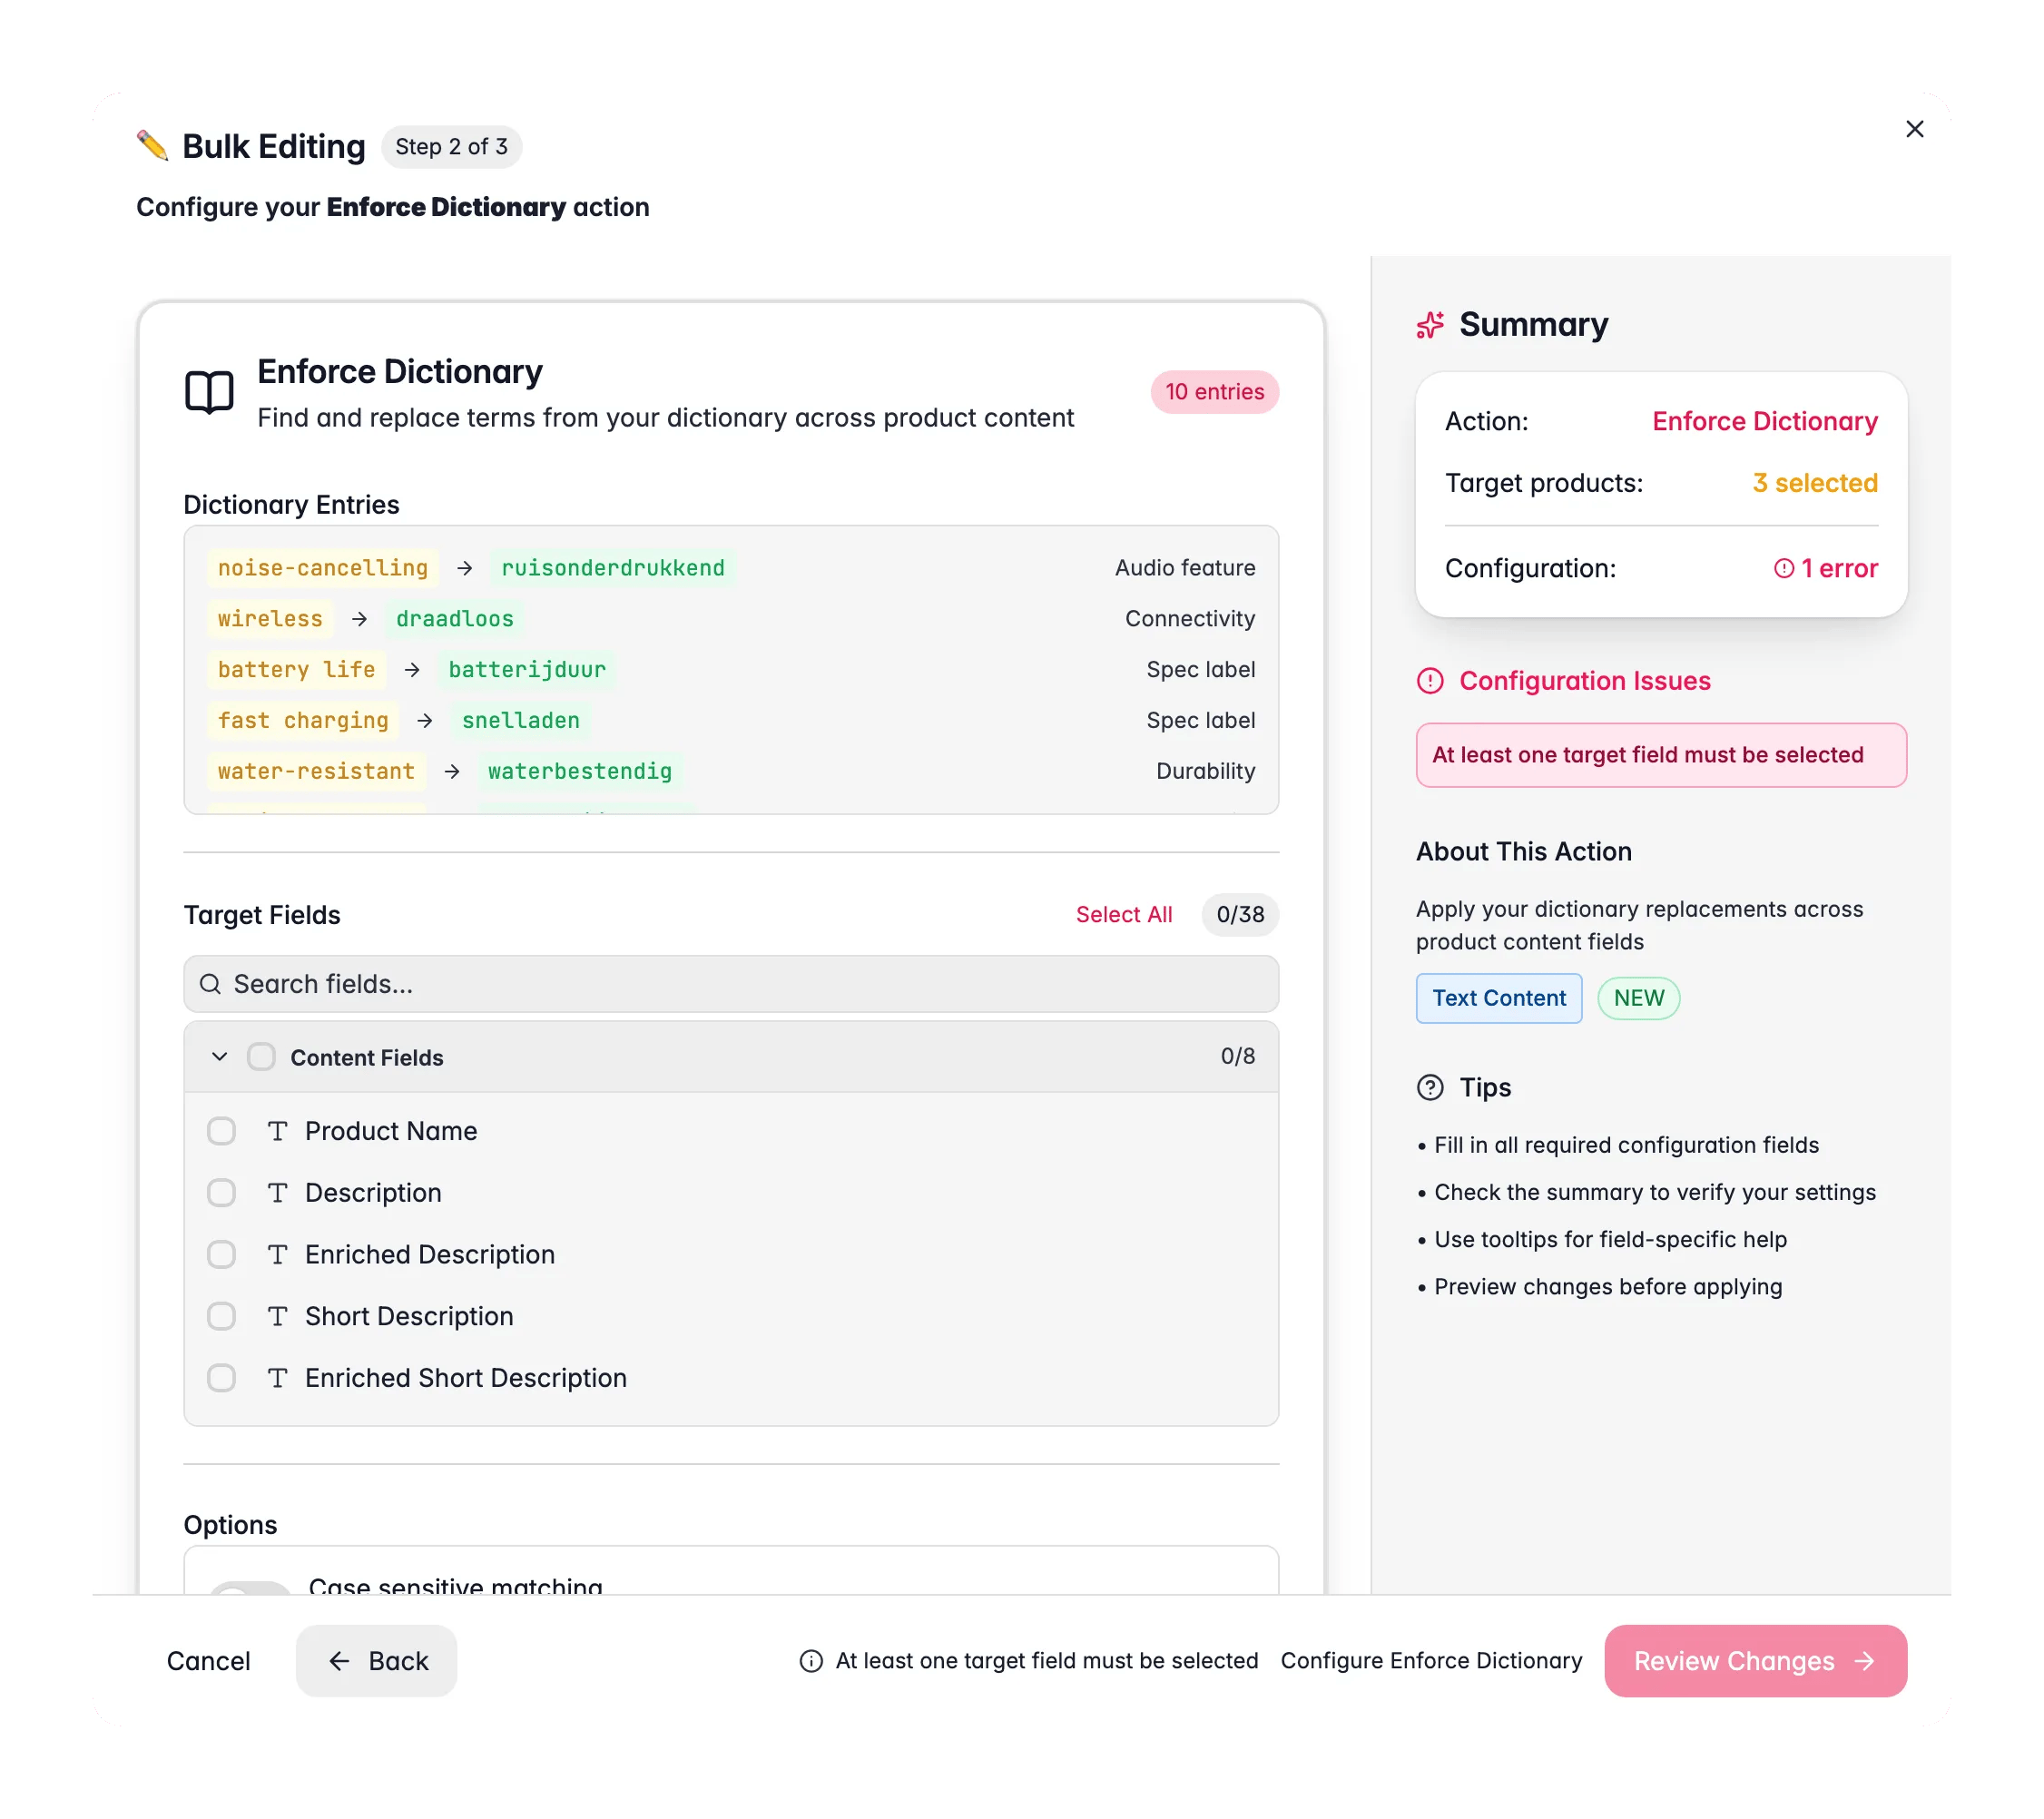Click the Audio feature category label
The width and height of the screenshot is (2044, 1819).
click(1185, 568)
